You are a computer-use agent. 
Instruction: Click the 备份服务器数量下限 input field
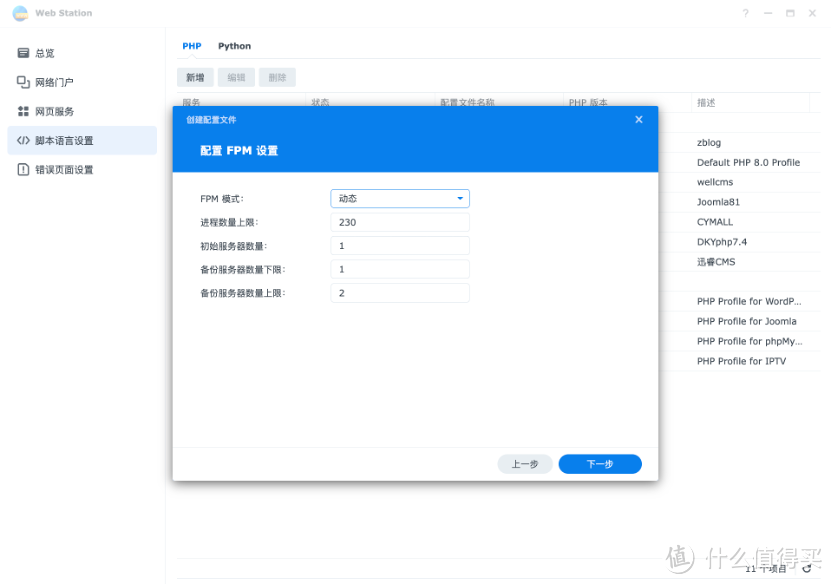(400, 269)
